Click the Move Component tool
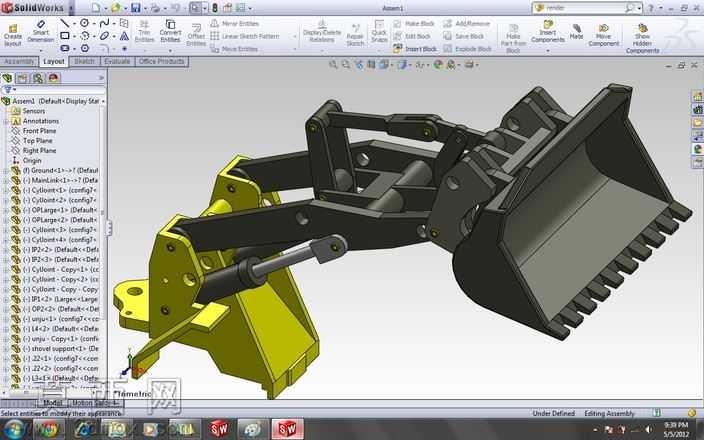The height and width of the screenshot is (440, 704). [x=603, y=35]
